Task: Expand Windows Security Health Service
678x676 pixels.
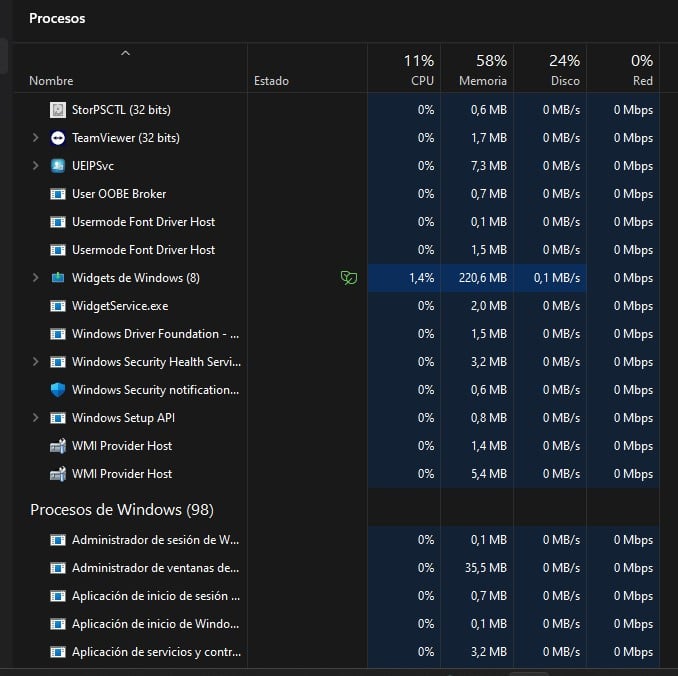Action: pos(35,362)
